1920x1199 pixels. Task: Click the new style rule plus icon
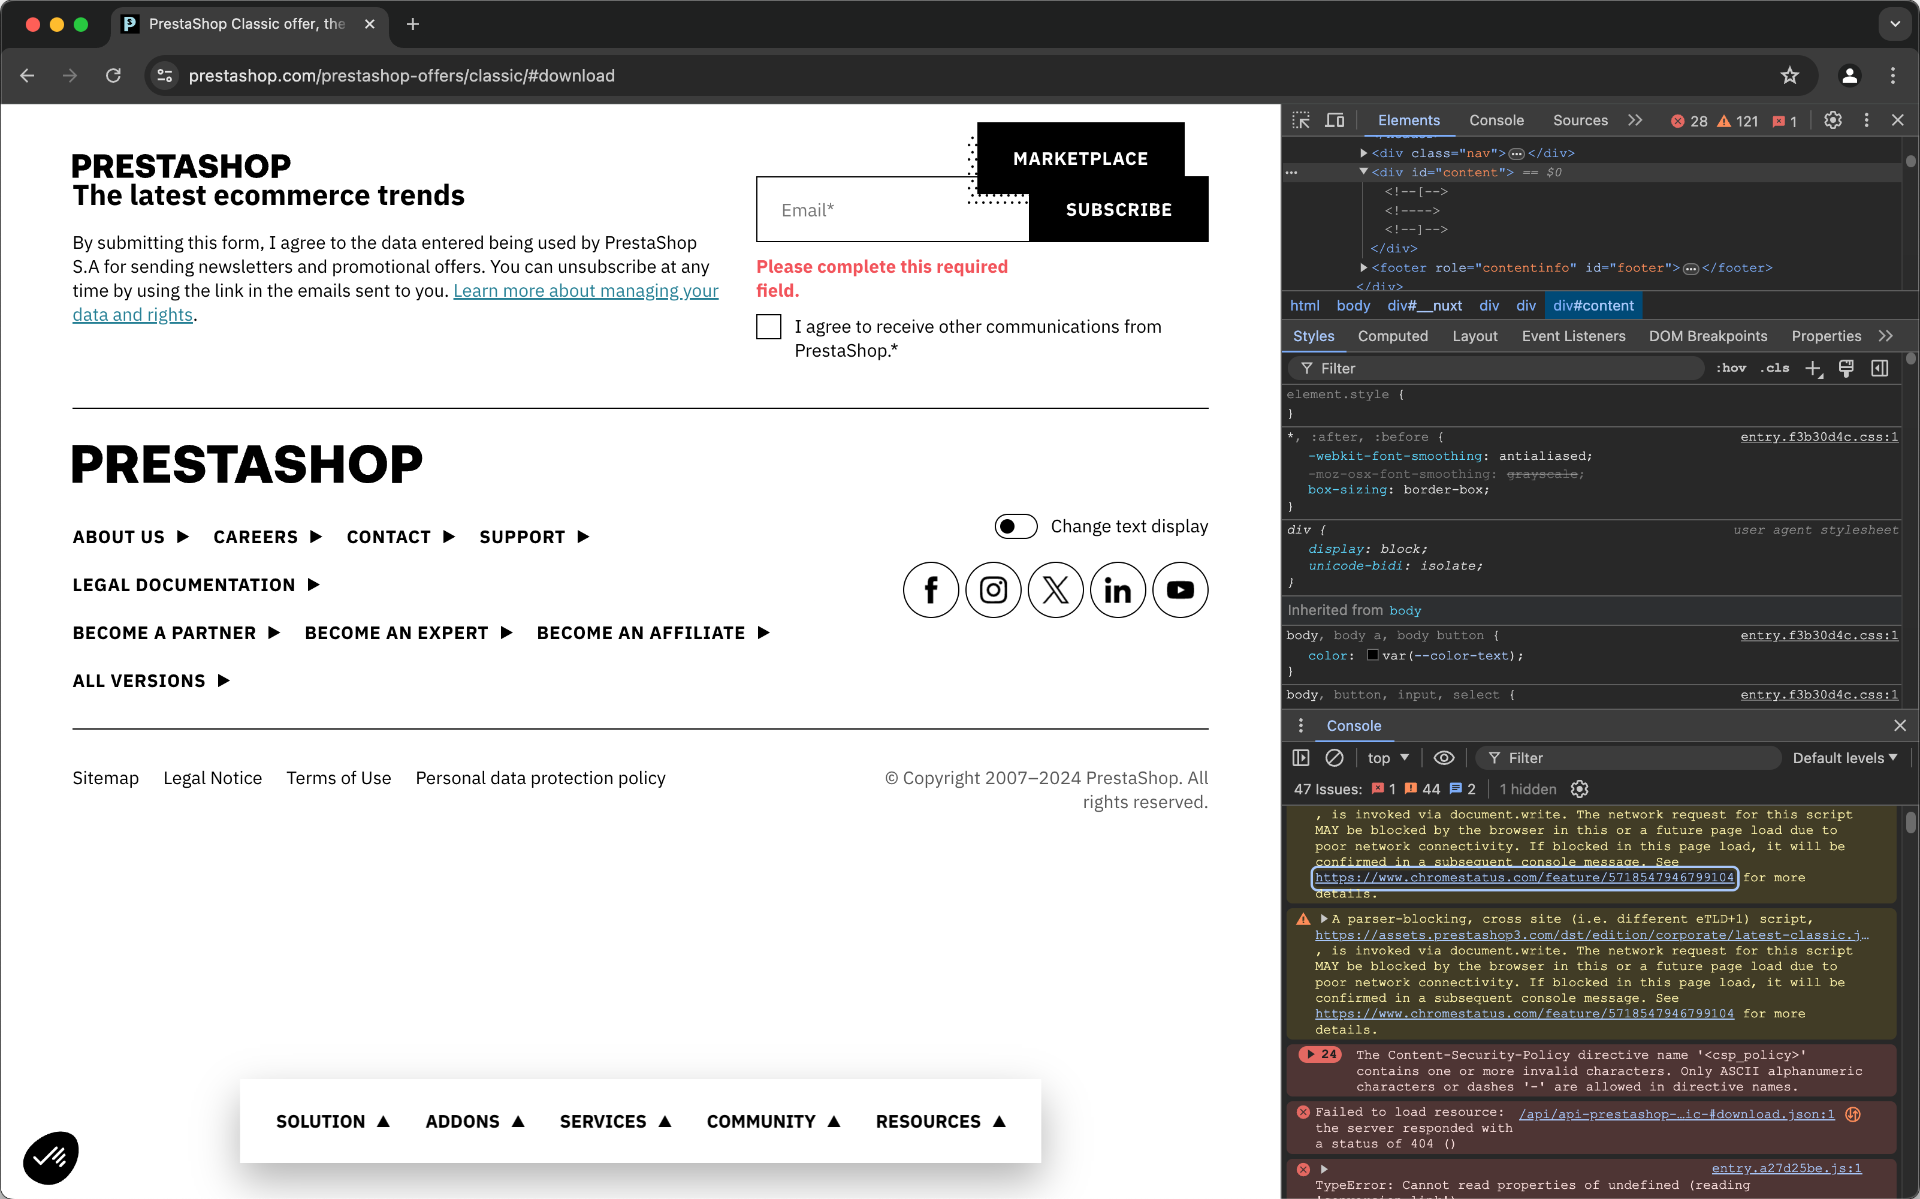click(1813, 369)
